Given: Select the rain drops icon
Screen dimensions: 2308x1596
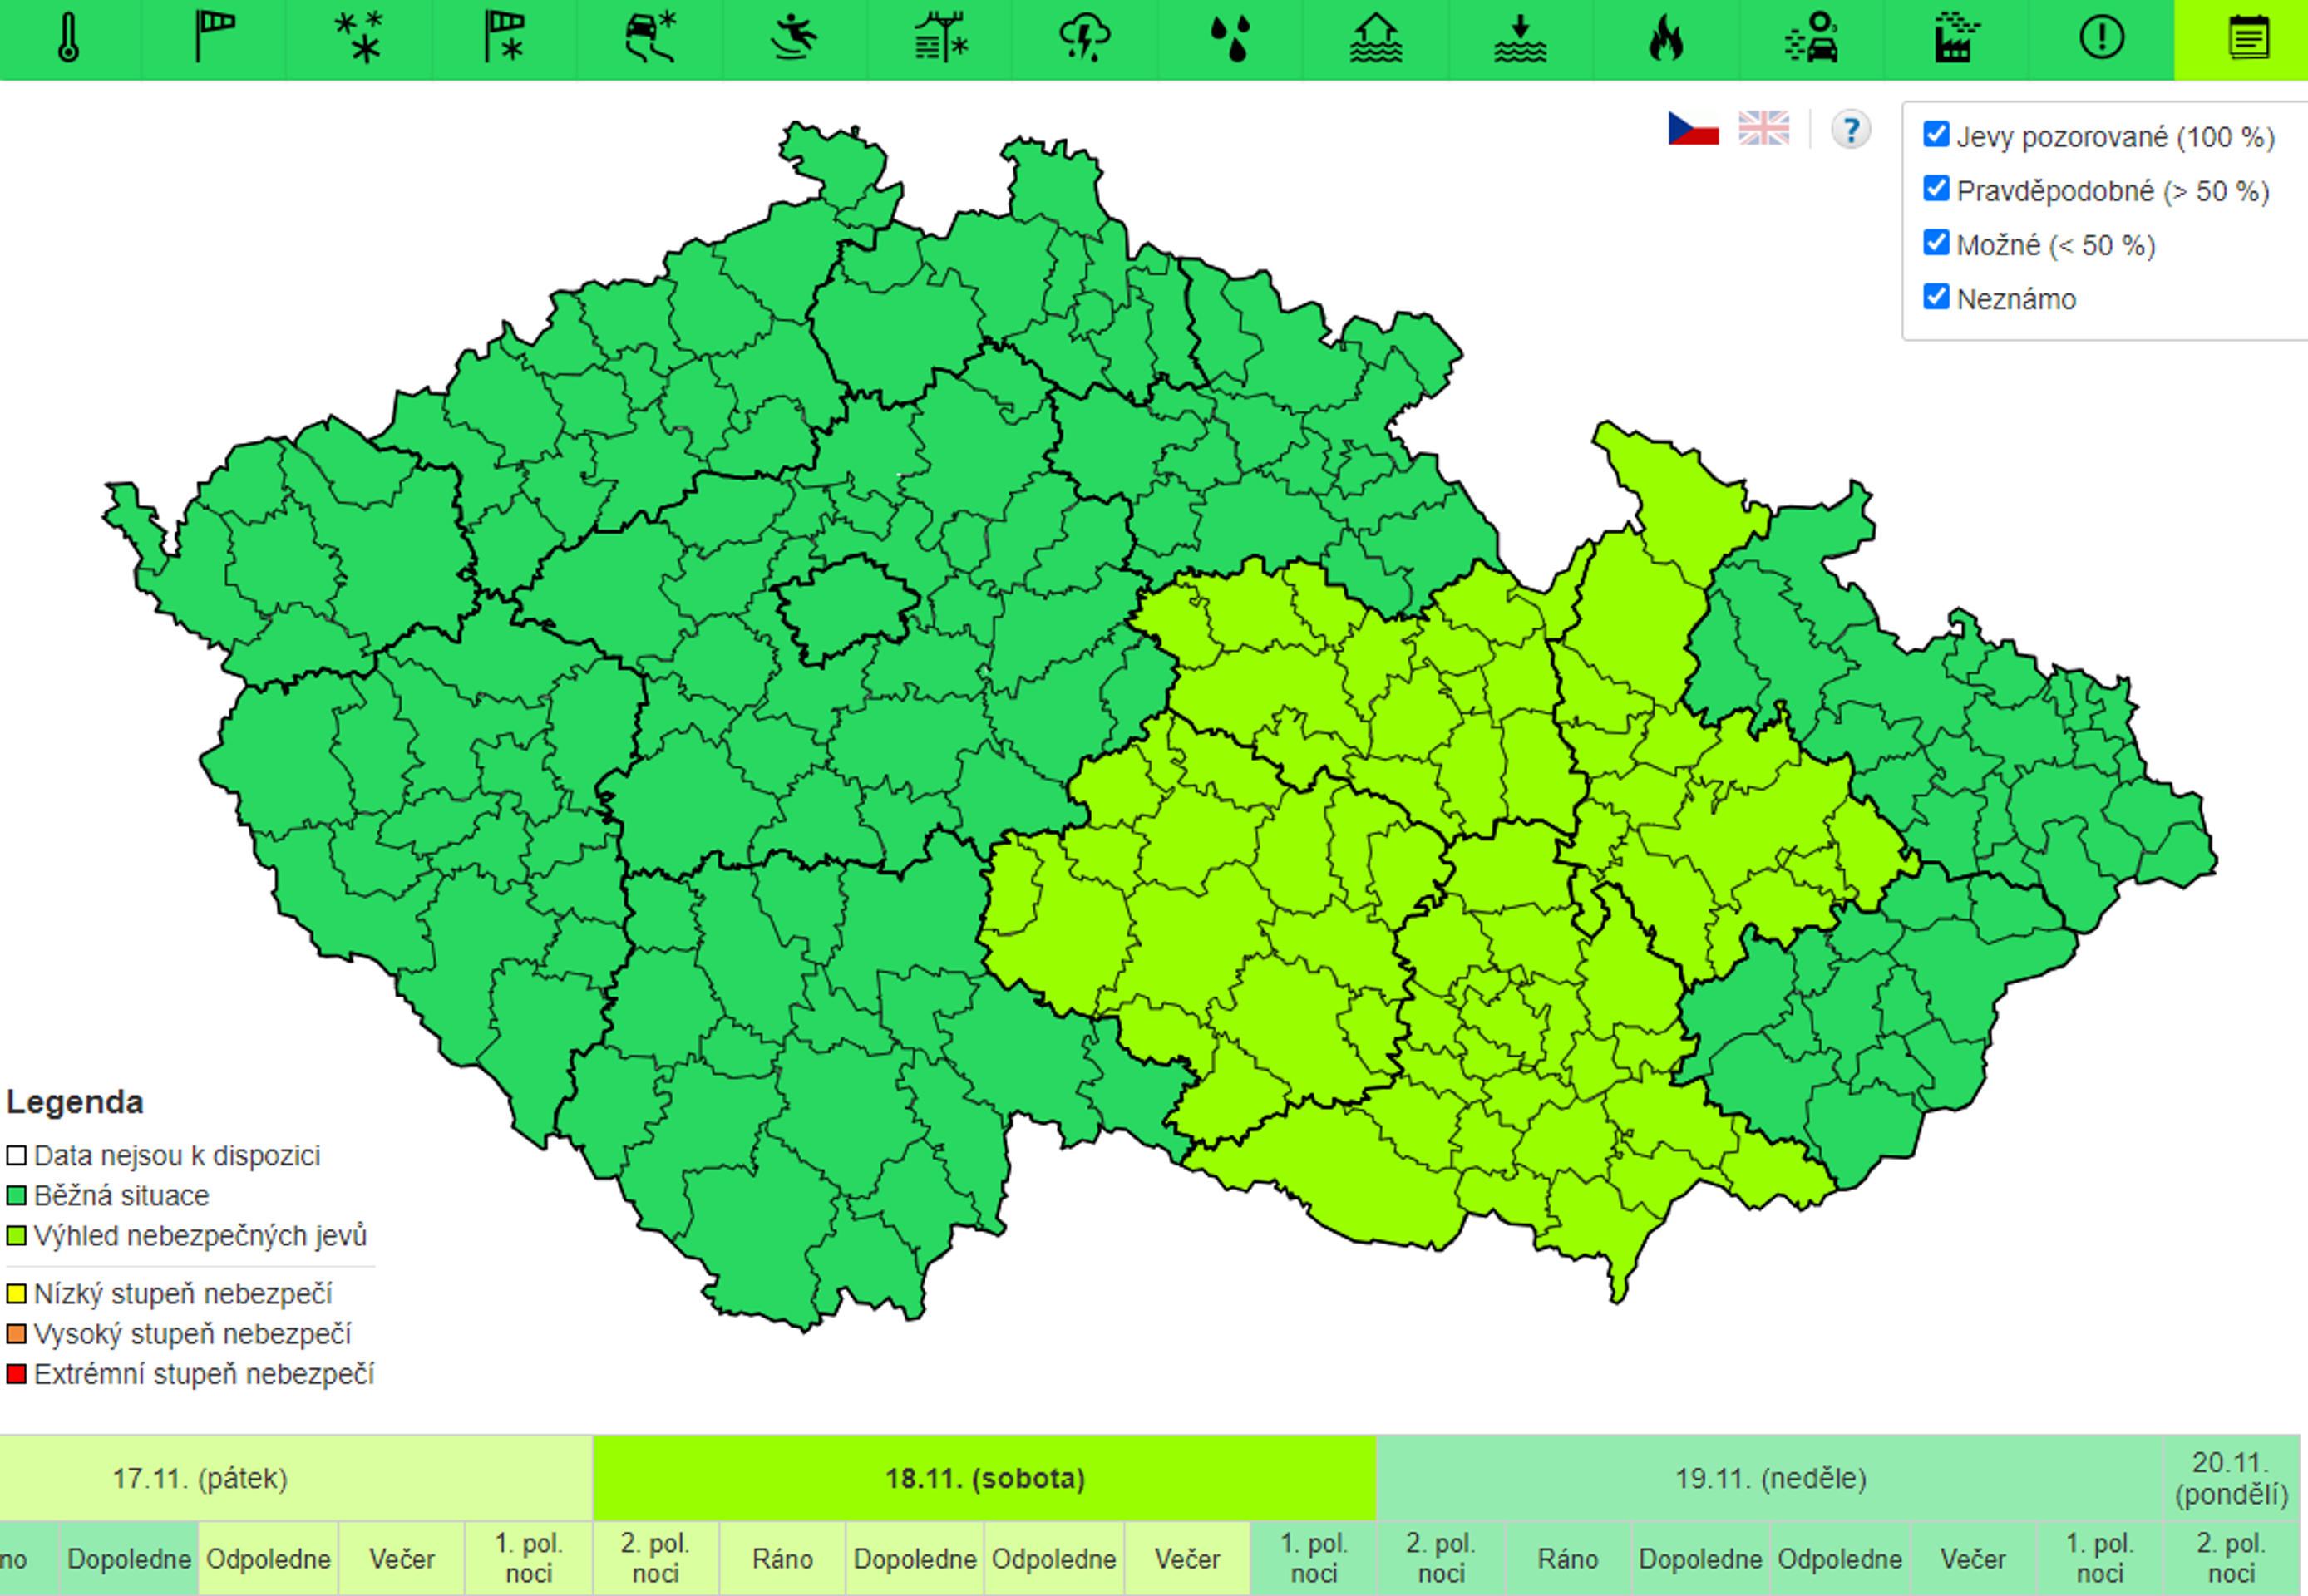Looking at the screenshot, I should point(1230,38).
